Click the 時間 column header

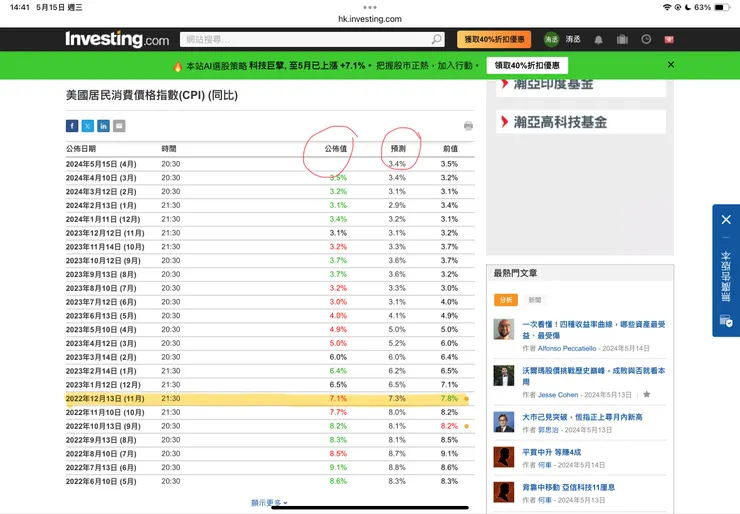(168, 149)
